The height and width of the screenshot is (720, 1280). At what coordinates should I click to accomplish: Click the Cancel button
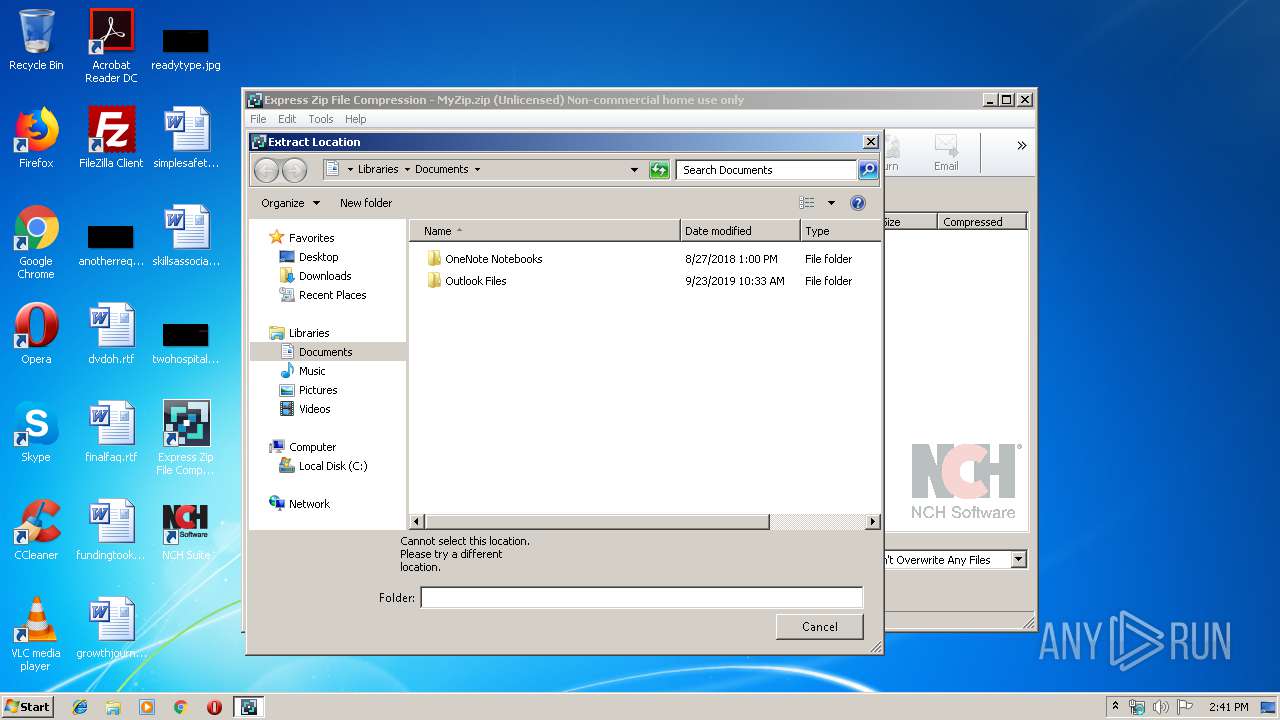819,627
